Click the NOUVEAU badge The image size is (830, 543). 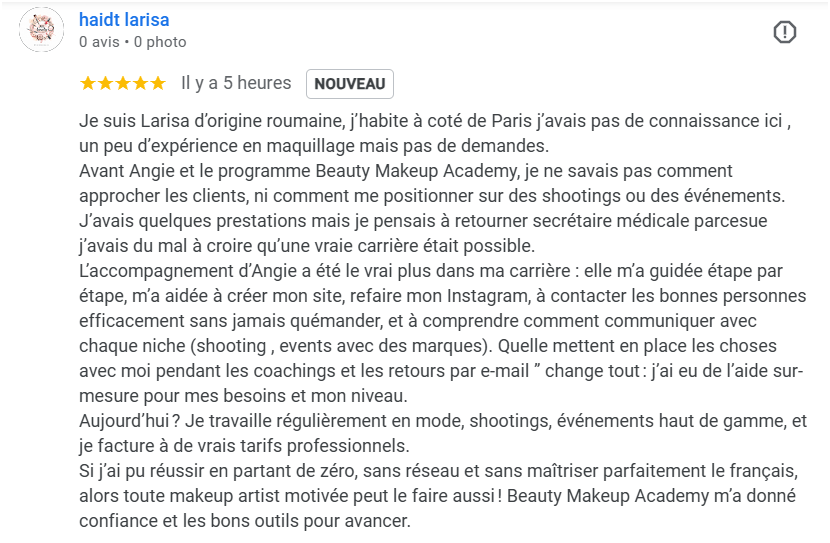click(349, 84)
